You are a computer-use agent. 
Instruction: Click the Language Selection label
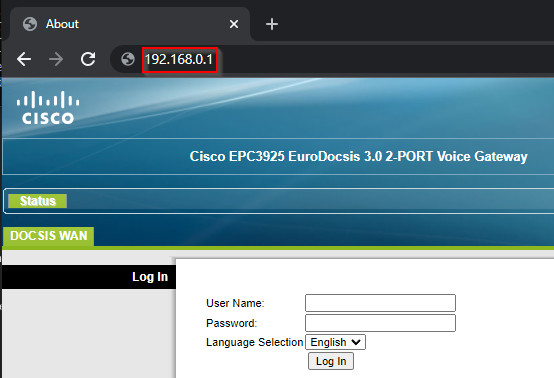[254, 342]
